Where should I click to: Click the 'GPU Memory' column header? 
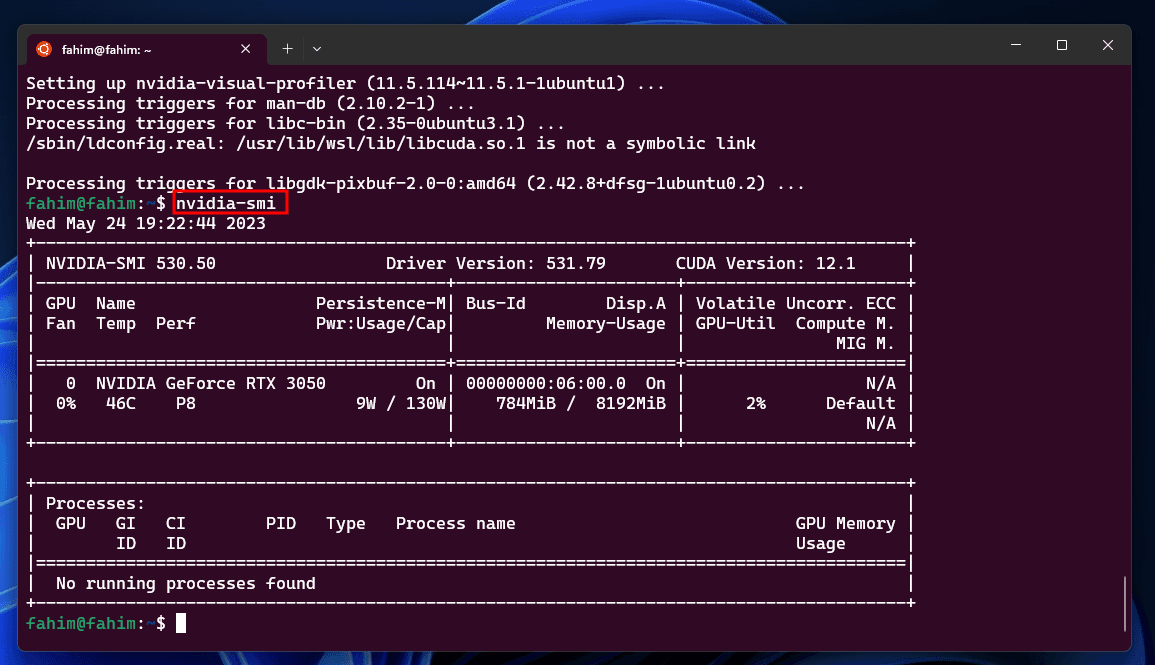click(x=846, y=524)
